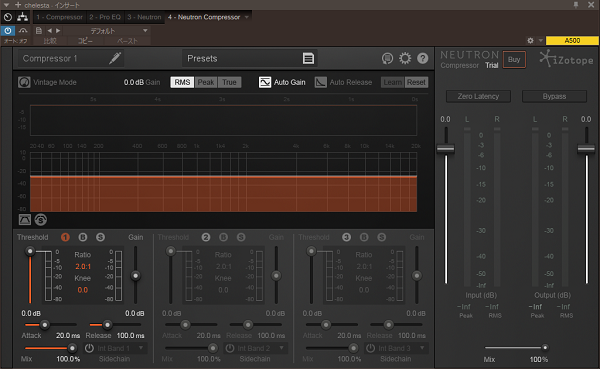
Task: Enable the Auto Gain icon
Action: point(265,82)
